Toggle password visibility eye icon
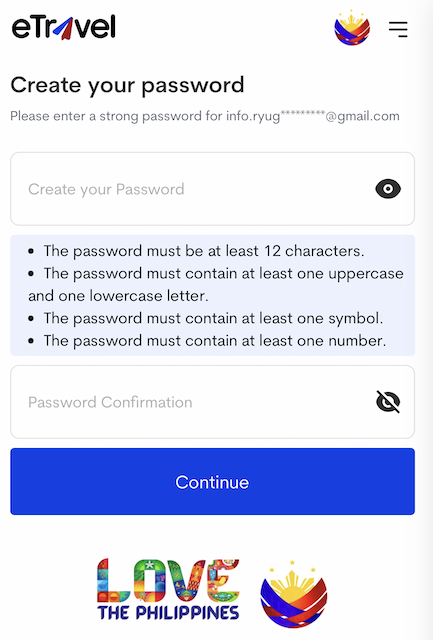This screenshot has width=433, height=640. click(x=388, y=189)
